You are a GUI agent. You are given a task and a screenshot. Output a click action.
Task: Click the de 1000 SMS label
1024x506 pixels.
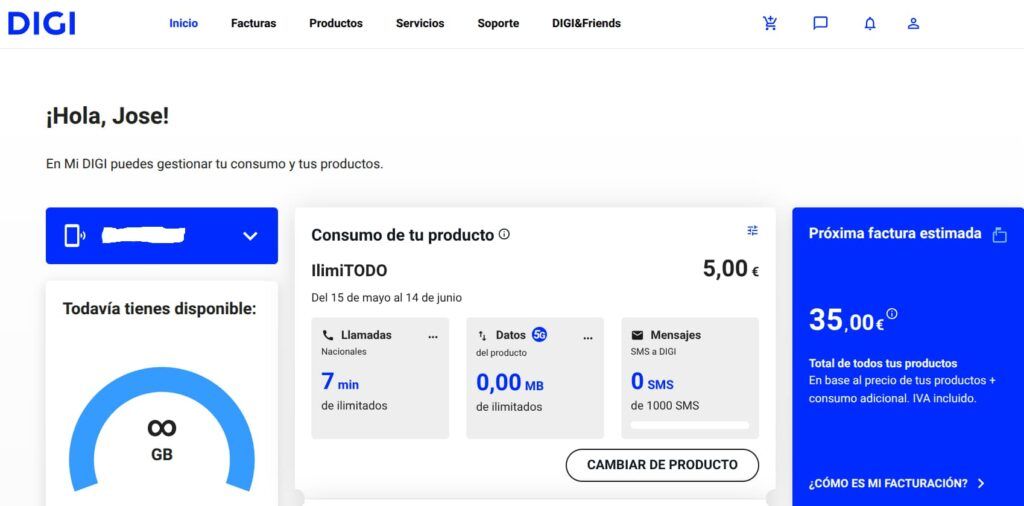click(x=665, y=405)
